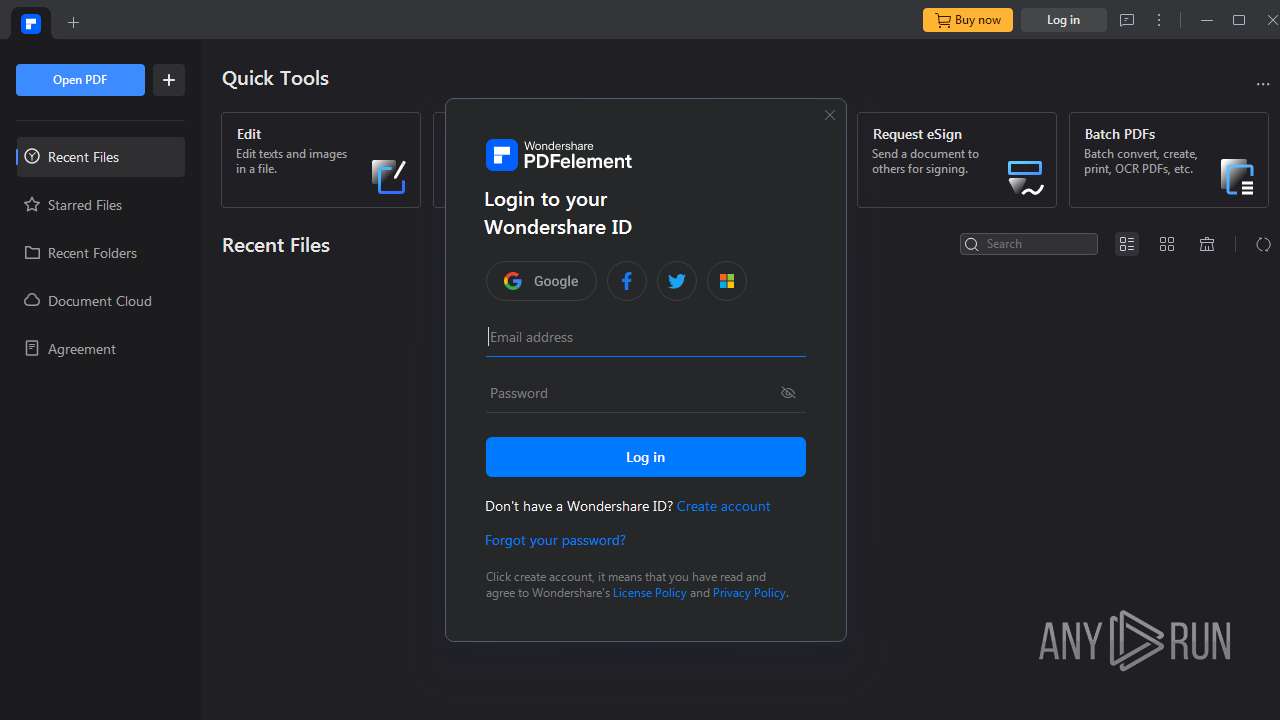This screenshot has height=720, width=1280.
Task: Click the clear recent files trash icon
Action: pos(1207,244)
